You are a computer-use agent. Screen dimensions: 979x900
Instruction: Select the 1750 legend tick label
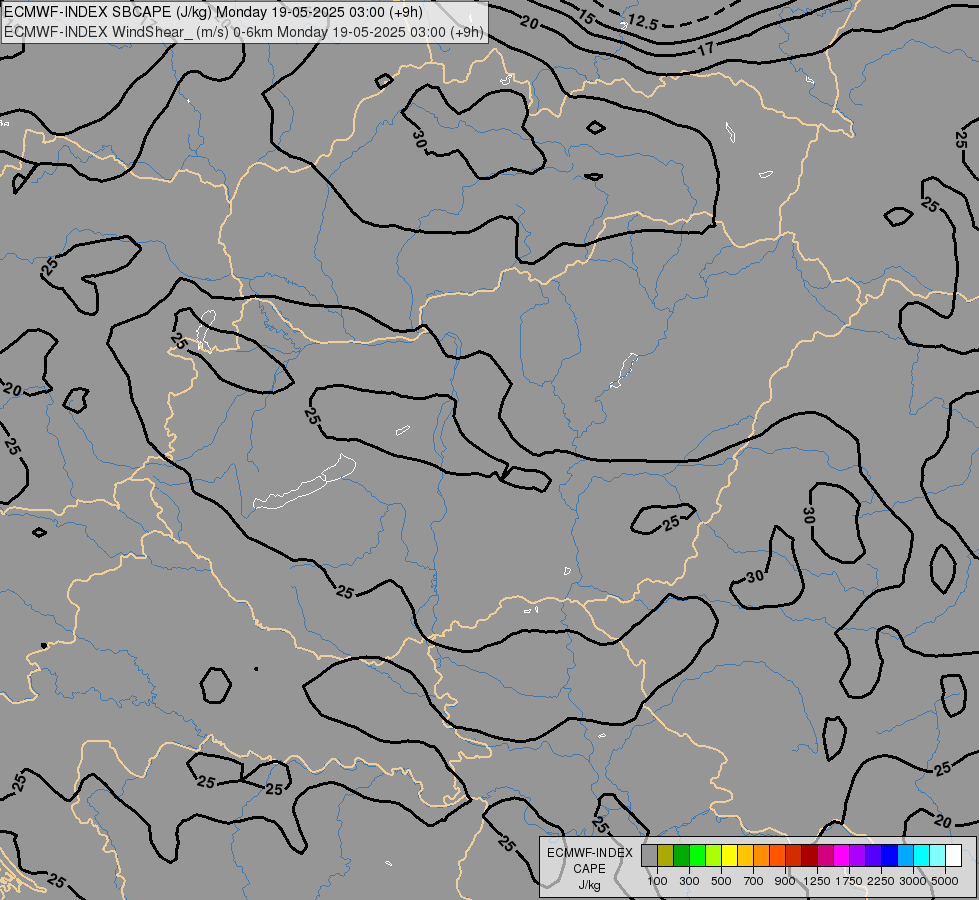coord(849,881)
